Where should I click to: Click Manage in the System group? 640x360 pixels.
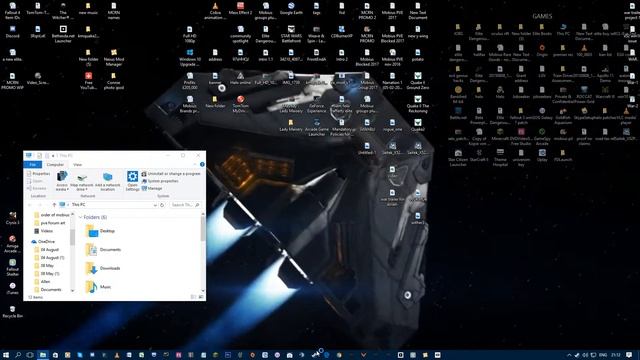[x=152, y=188]
